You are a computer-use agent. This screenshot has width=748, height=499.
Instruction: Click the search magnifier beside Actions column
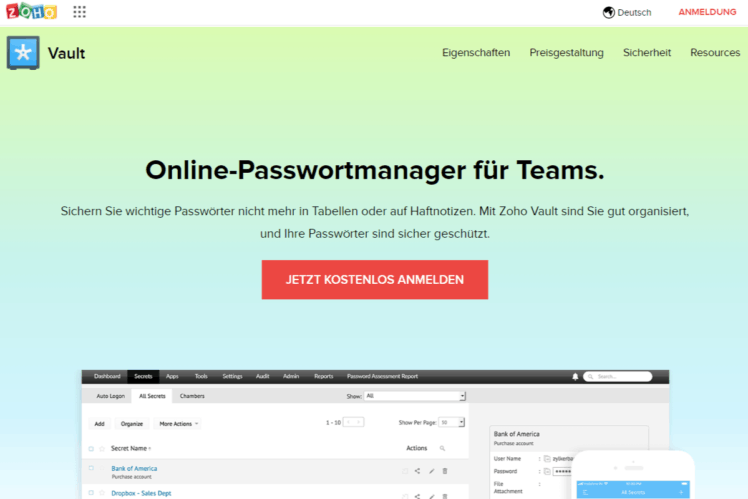442,448
